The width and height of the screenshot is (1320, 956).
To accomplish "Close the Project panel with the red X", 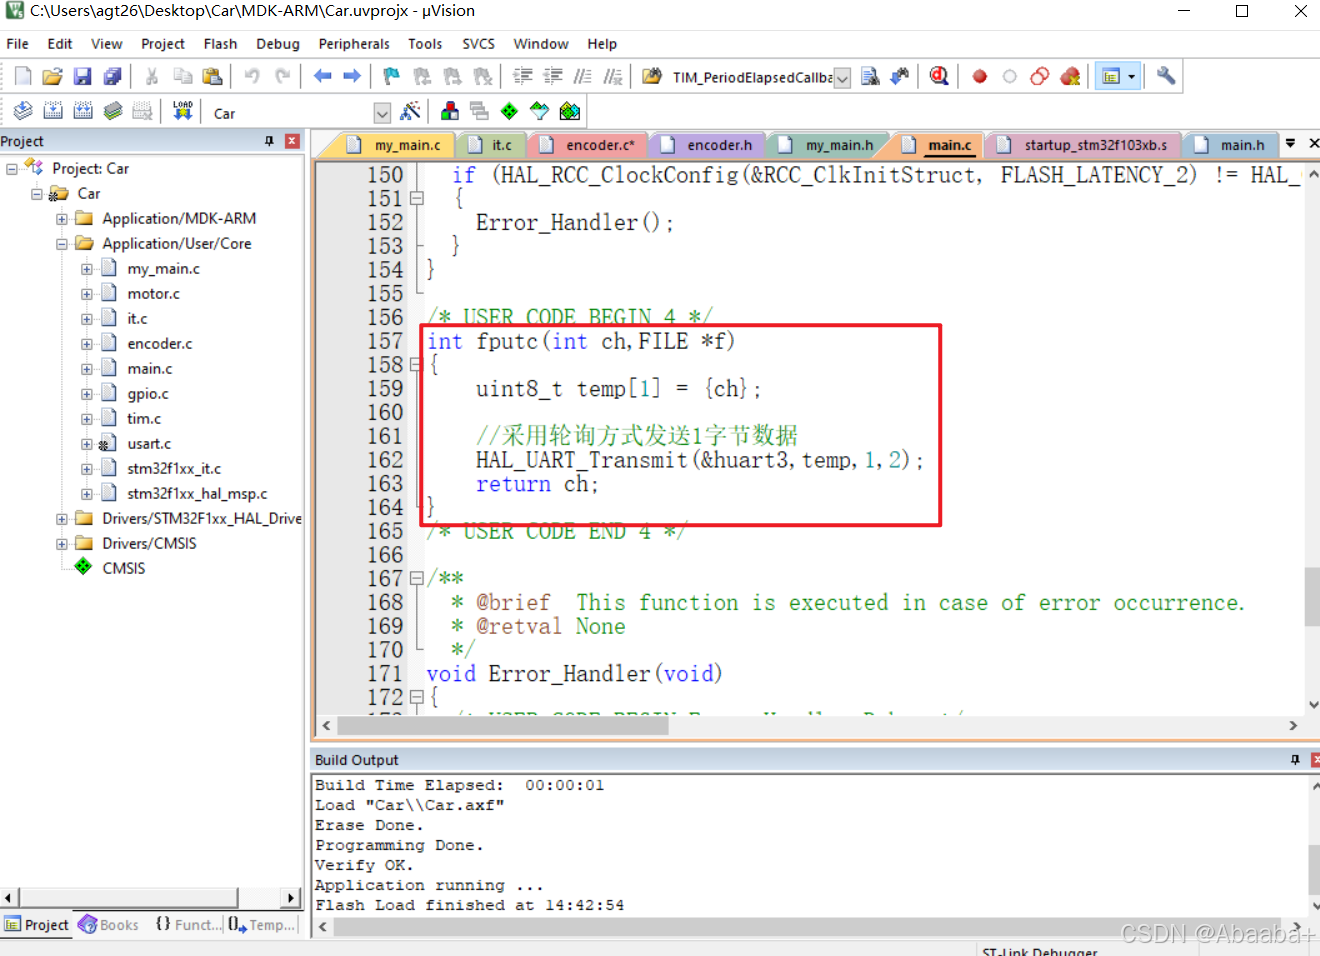I will pyautogui.click(x=292, y=141).
